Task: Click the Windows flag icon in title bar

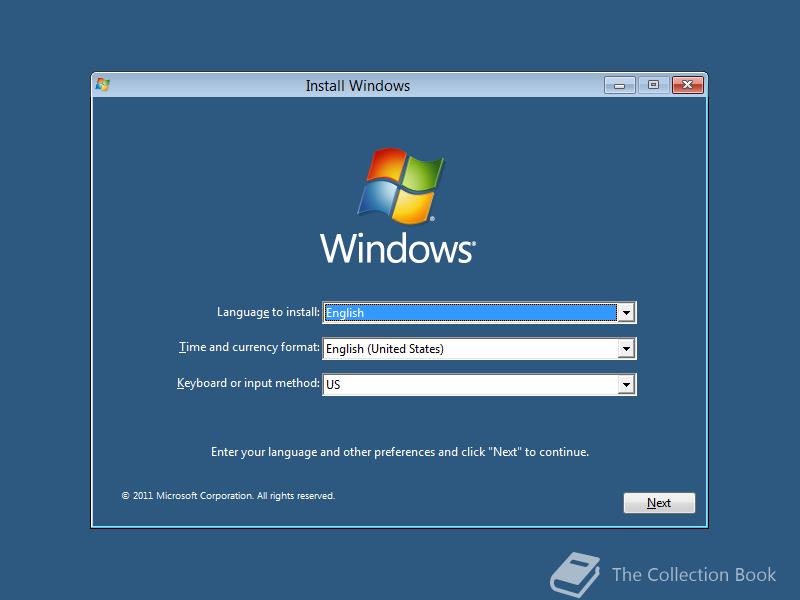Action: click(x=103, y=84)
